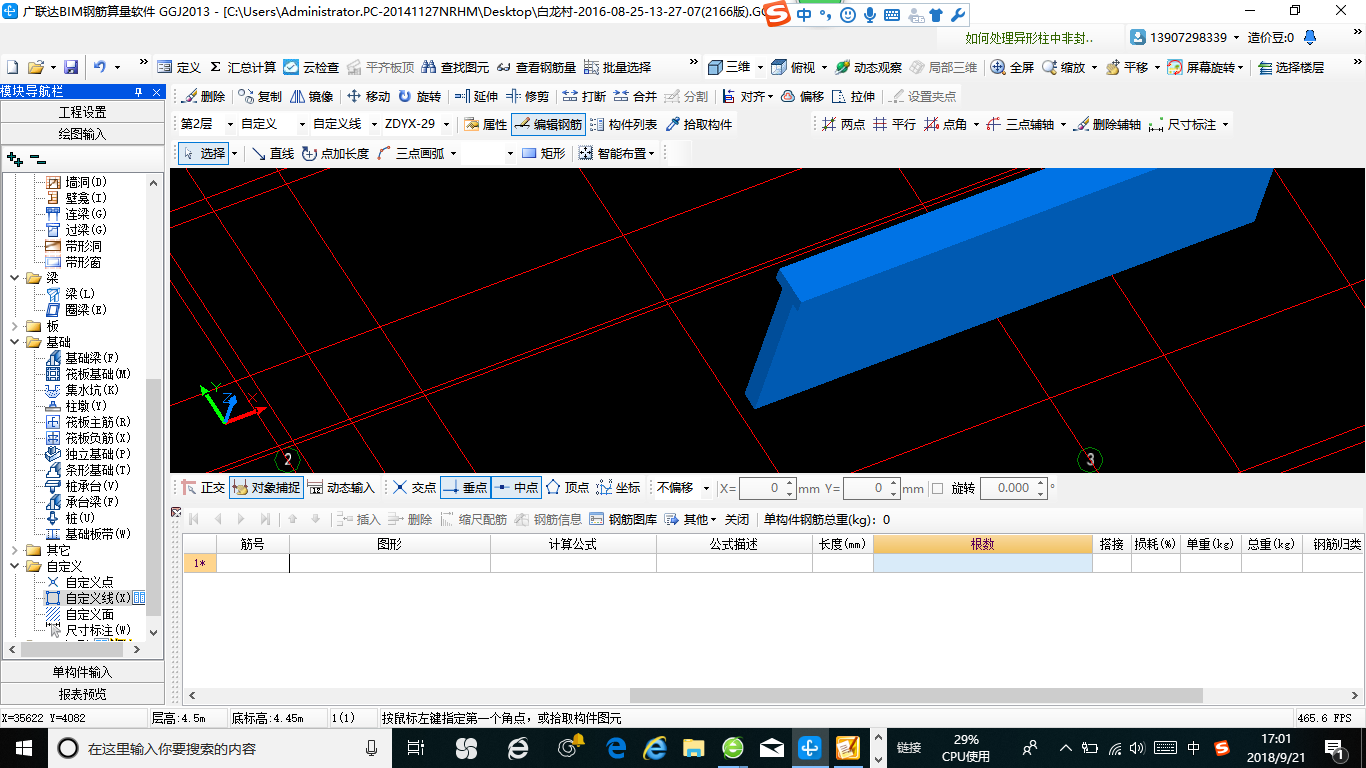Toggle 对象捕捉 object snap

coord(265,488)
